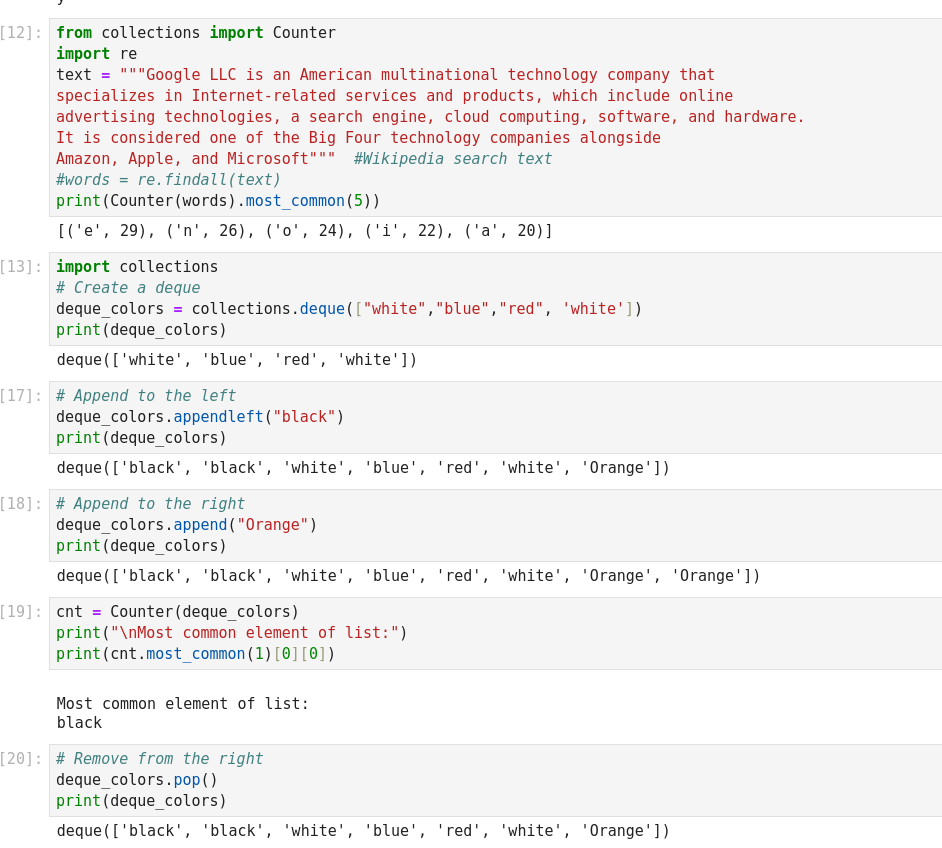Click the append("Orange") code line
The width and height of the screenshot is (942, 848).
pos(186,525)
